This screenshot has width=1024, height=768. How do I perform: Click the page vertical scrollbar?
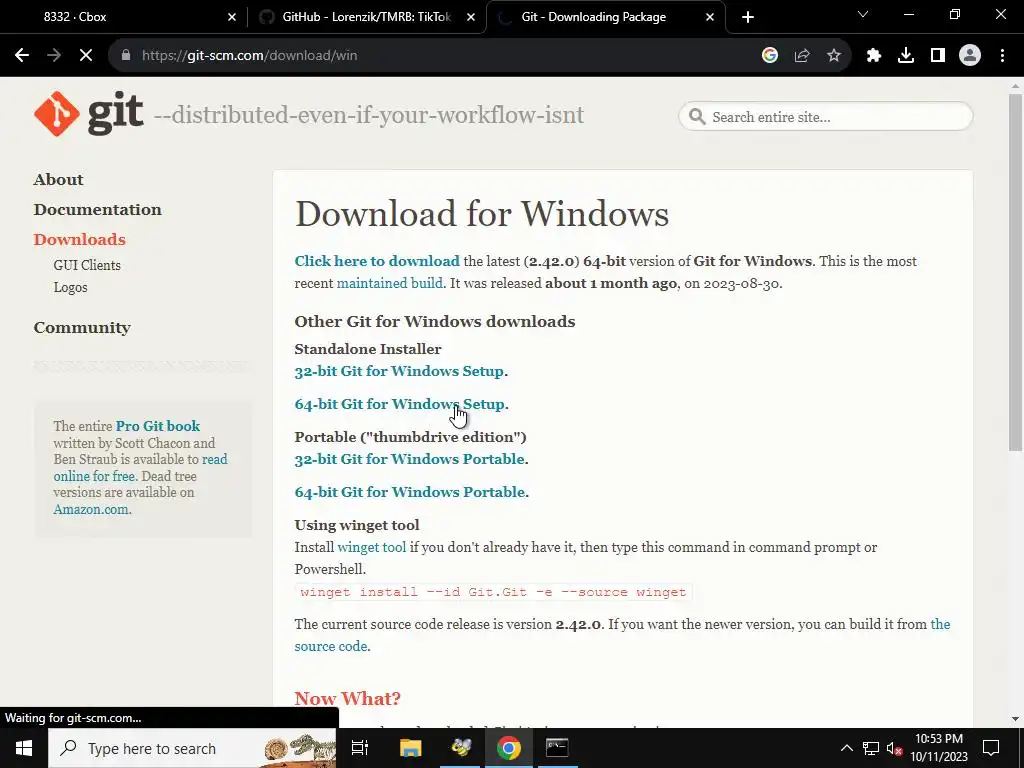[x=1015, y=272]
